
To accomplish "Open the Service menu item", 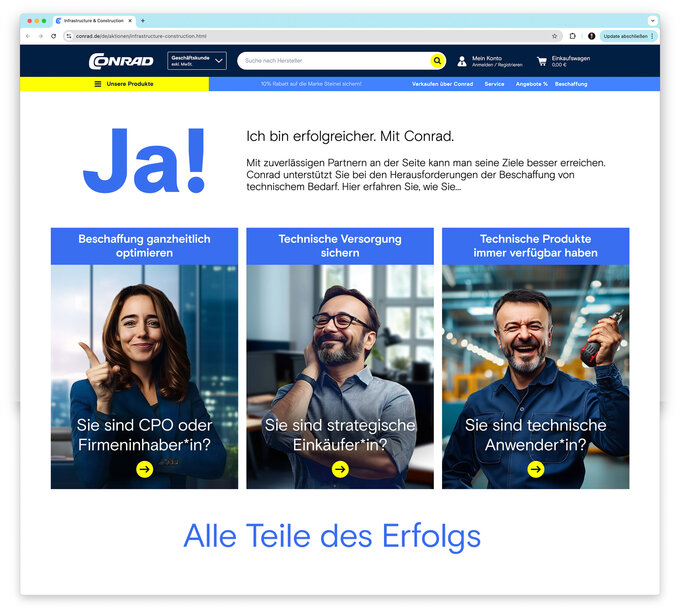I will 494,84.
